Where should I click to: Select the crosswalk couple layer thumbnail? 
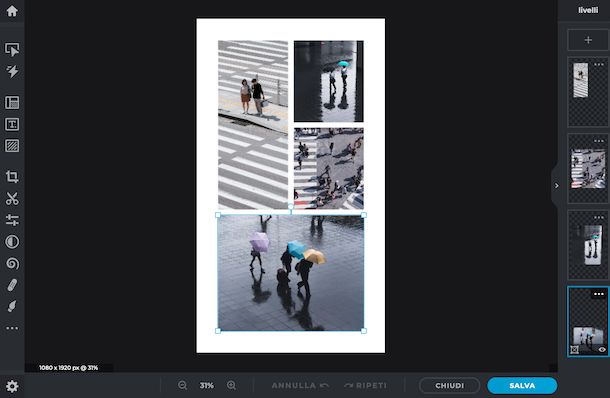588,92
